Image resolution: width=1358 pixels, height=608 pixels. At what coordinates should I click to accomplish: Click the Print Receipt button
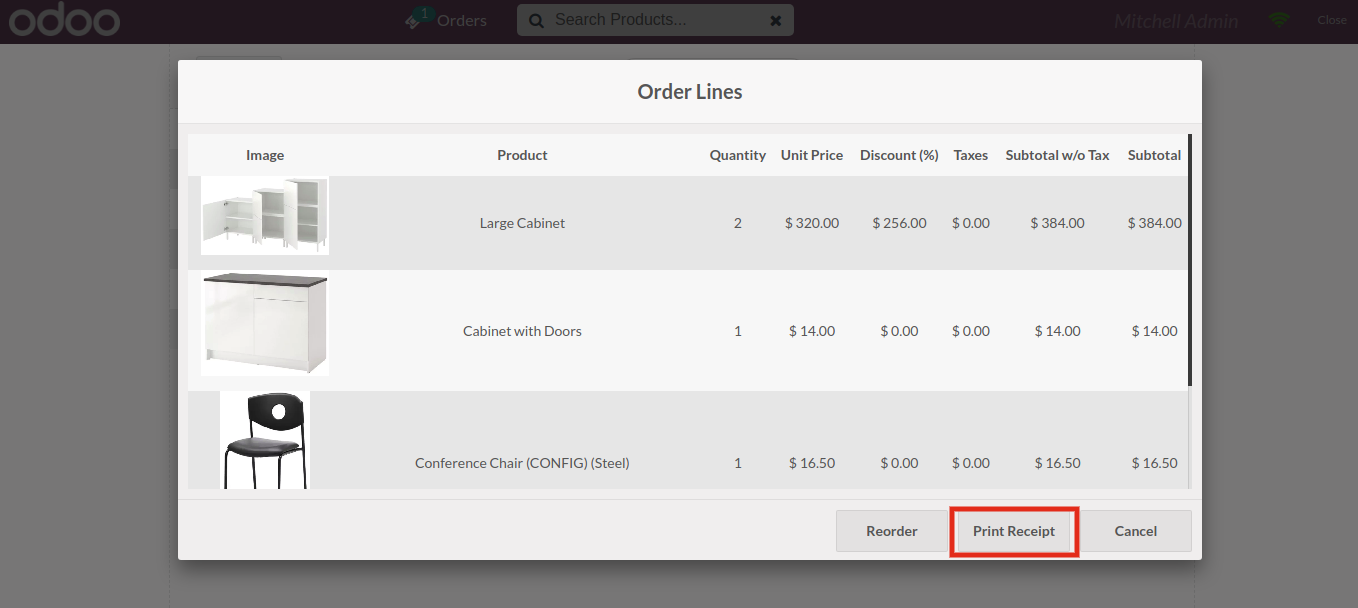click(1013, 531)
